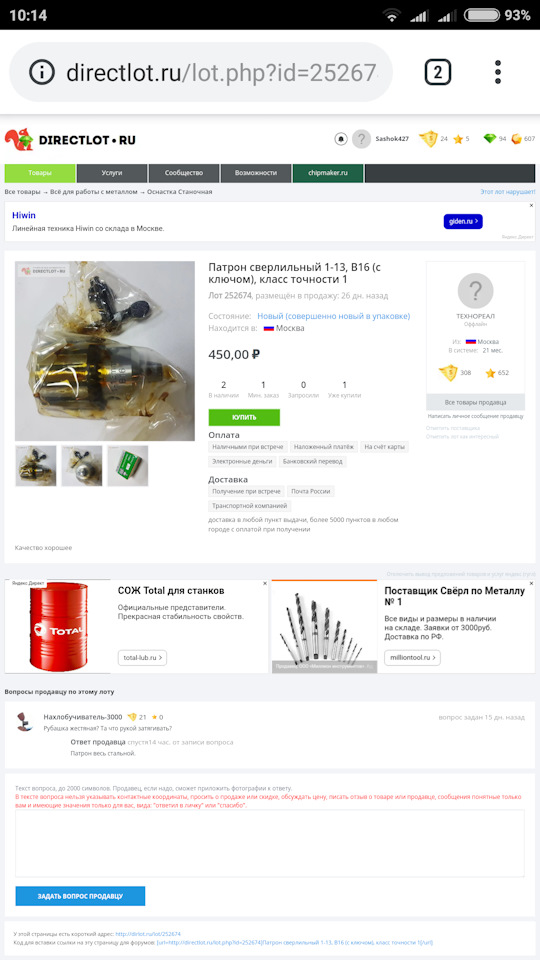The height and width of the screenshot is (960, 540).
Task: Click ЗАДАТЬ ВОПРОС ПРОДАВЦУ button
Action: coord(80,896)
